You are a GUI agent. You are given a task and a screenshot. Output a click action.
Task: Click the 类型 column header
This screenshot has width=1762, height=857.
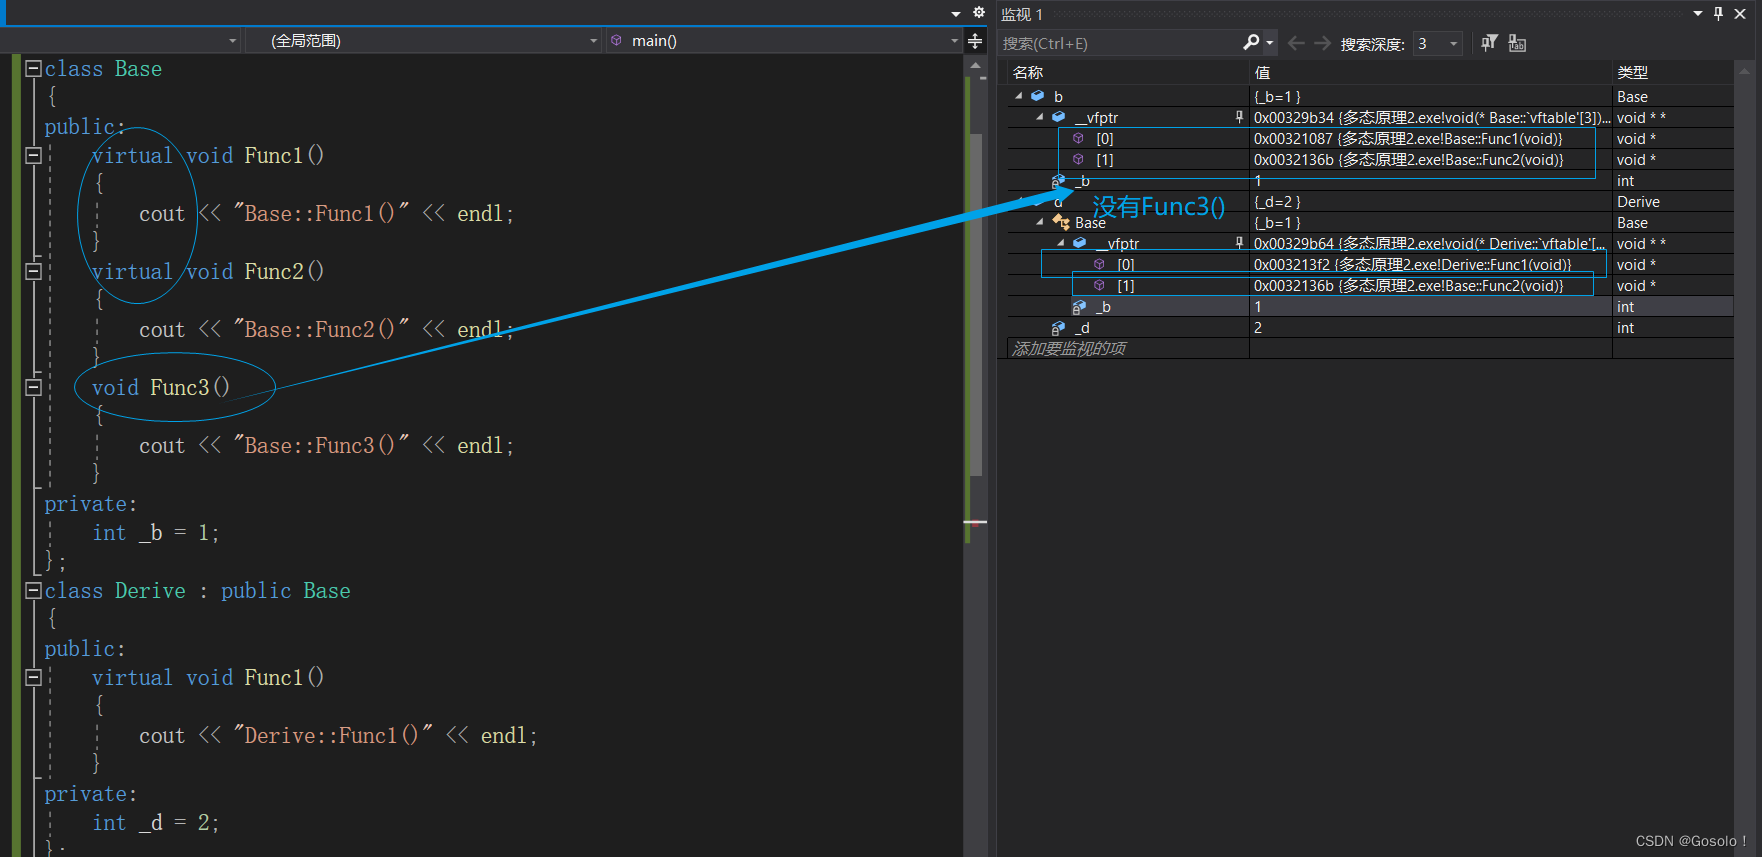(x=1632, y=72)
